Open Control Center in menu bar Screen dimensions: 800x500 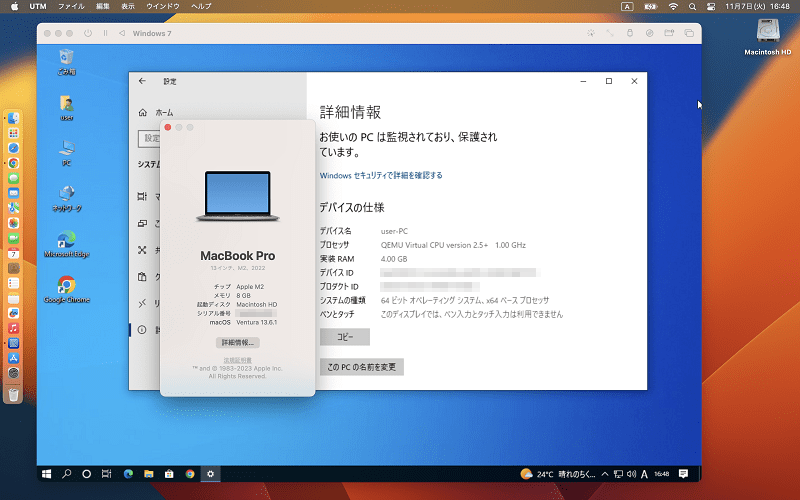711,7
